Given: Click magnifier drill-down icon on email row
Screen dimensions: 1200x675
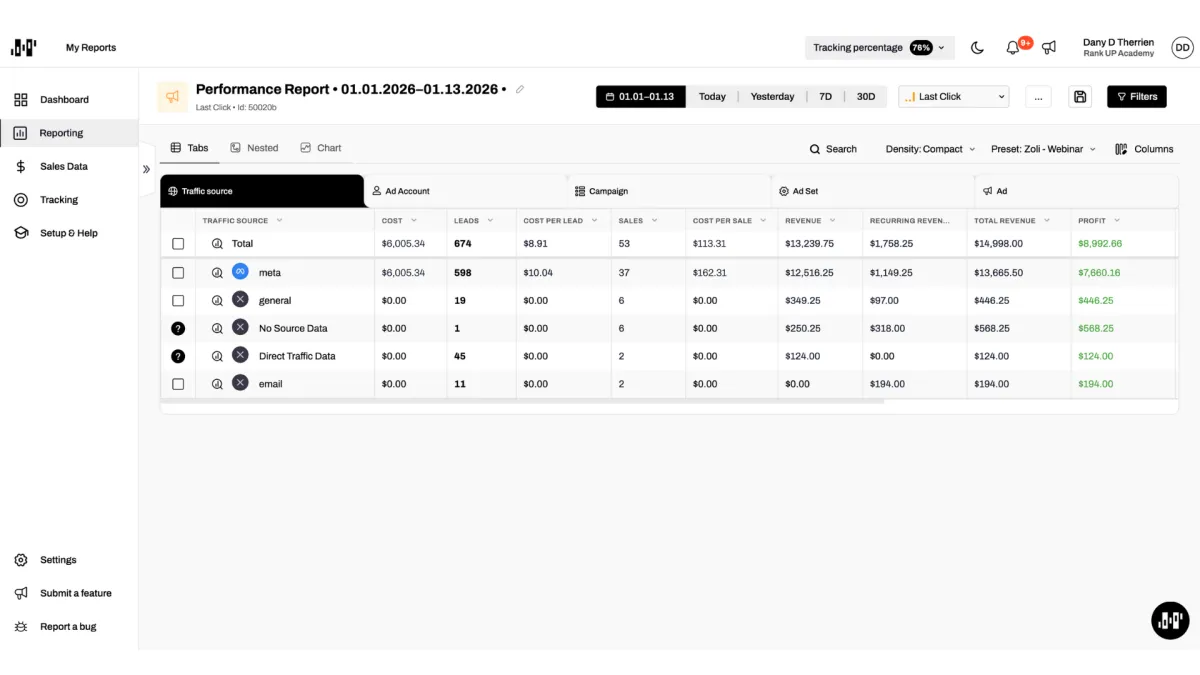Looking at the screenshot, I should coord(217,384).
